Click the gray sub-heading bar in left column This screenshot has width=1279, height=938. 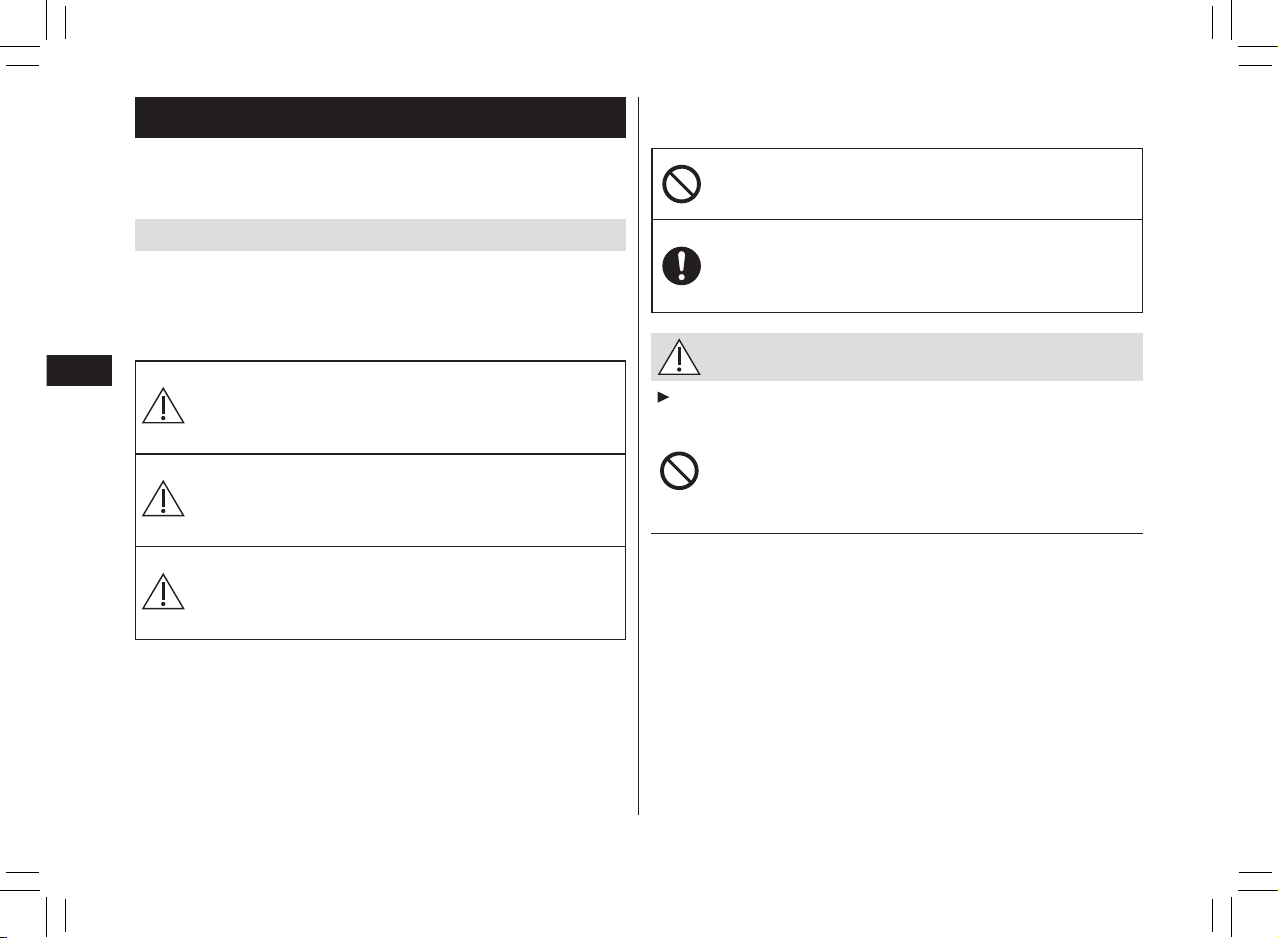pyautogui.click(x=380, y=235)
